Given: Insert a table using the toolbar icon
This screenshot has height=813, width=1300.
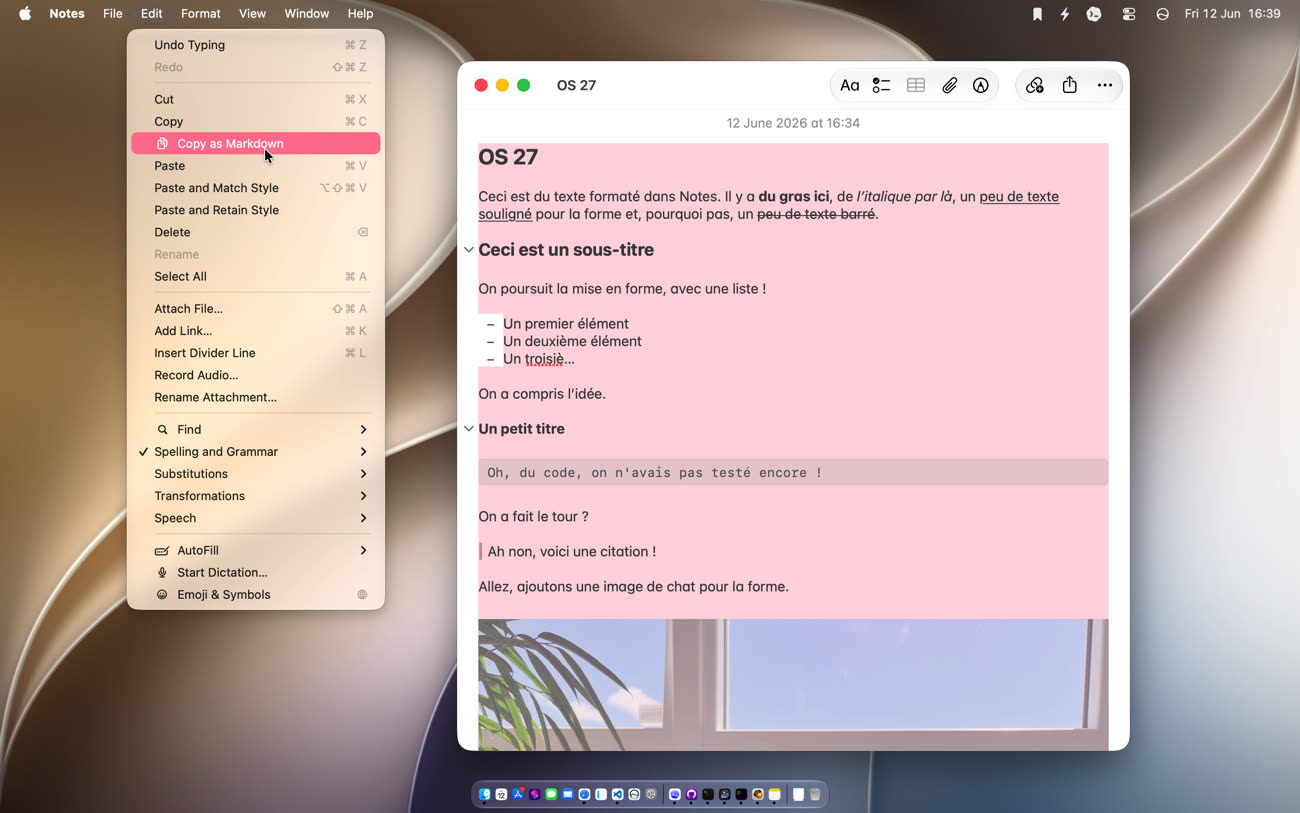Looking at the screenshot, I should click(x=915, y=85).
